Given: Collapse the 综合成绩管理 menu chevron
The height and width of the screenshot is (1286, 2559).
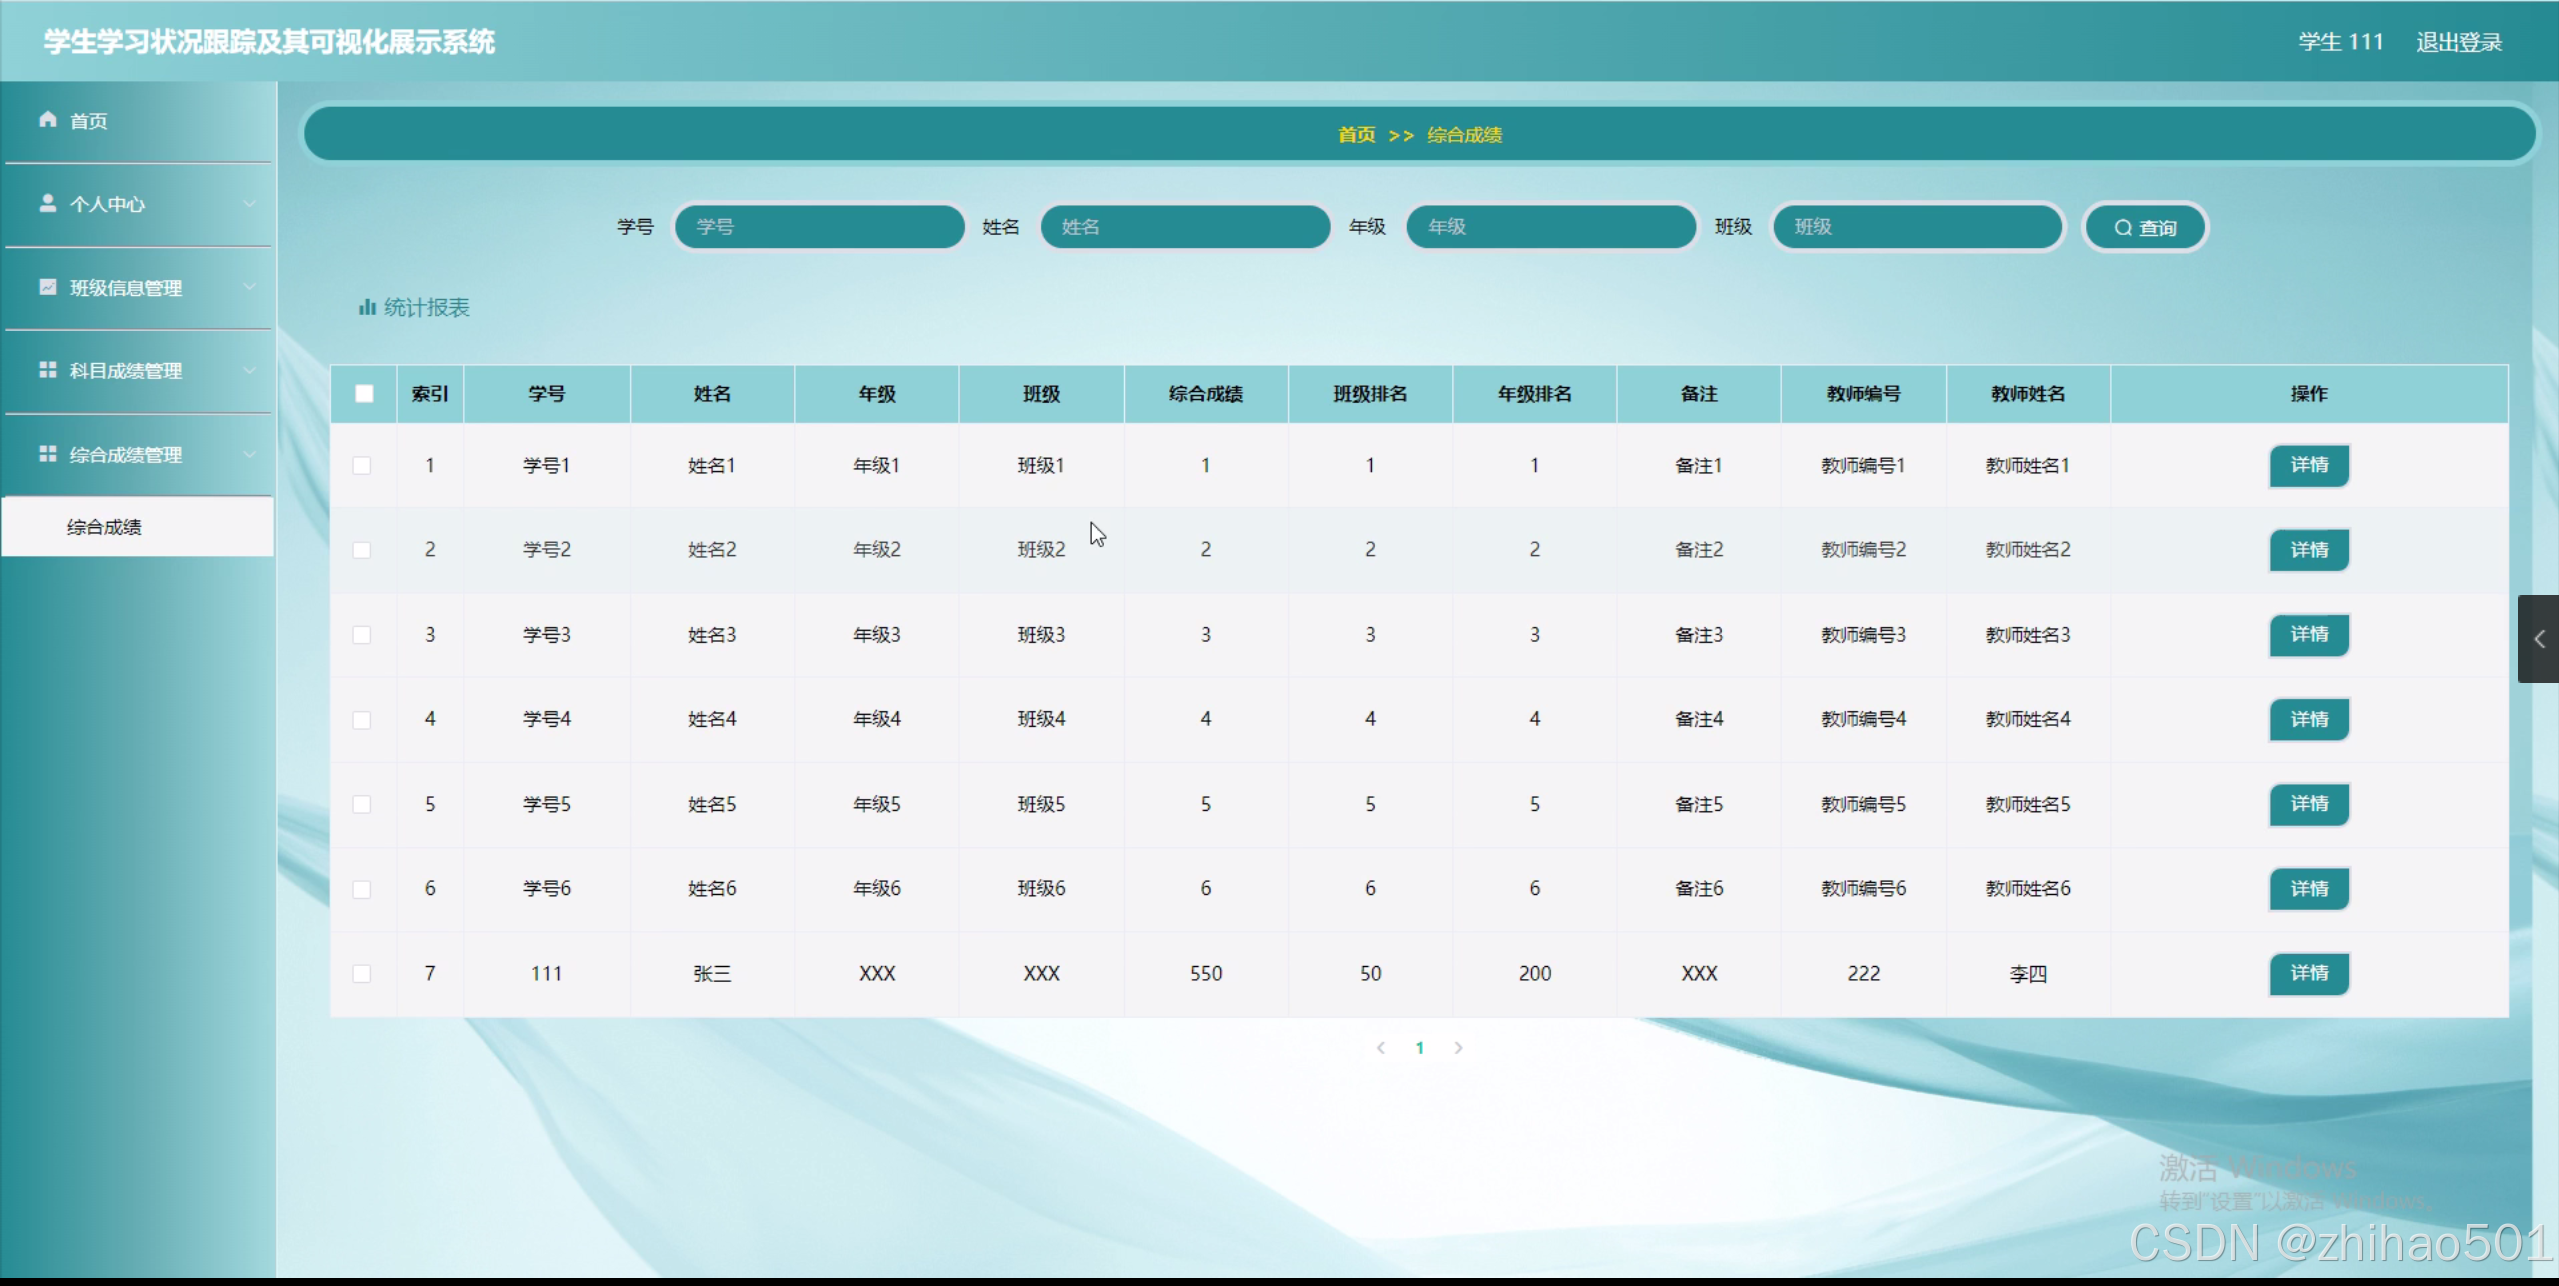Looking at the screenshot, I should click(249, 455).
